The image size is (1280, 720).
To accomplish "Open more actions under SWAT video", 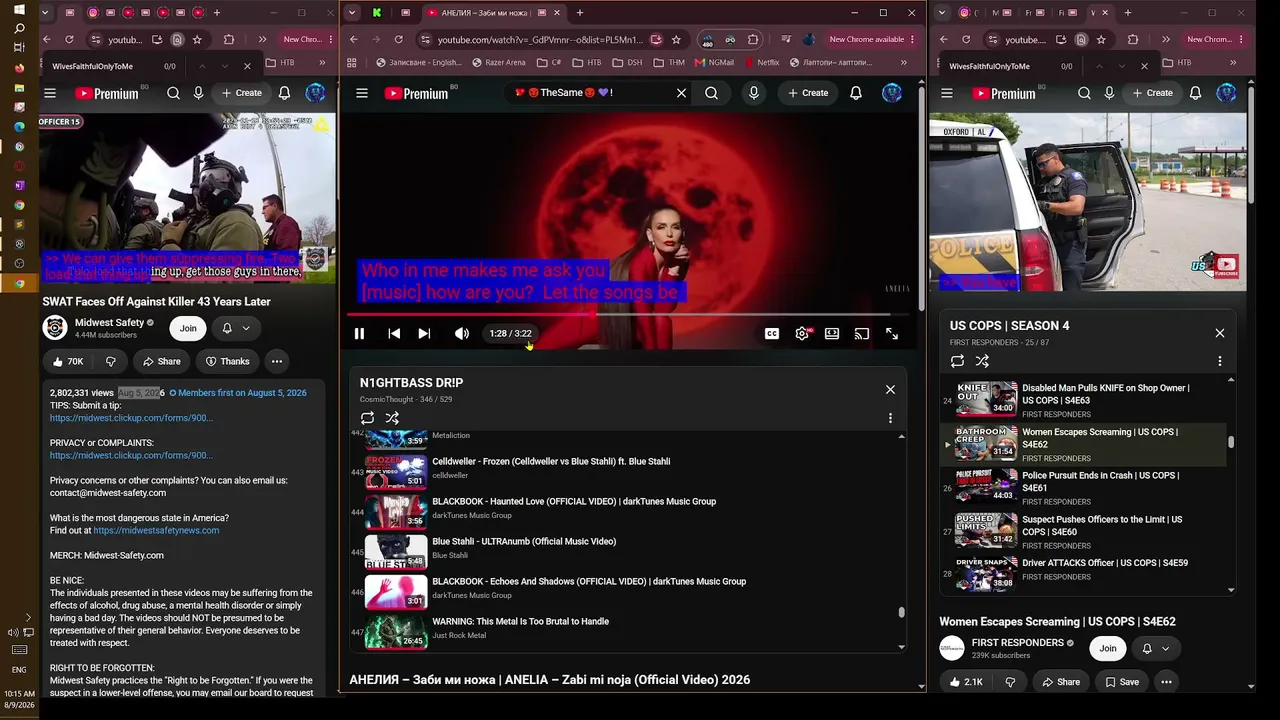I will [277, 361].
